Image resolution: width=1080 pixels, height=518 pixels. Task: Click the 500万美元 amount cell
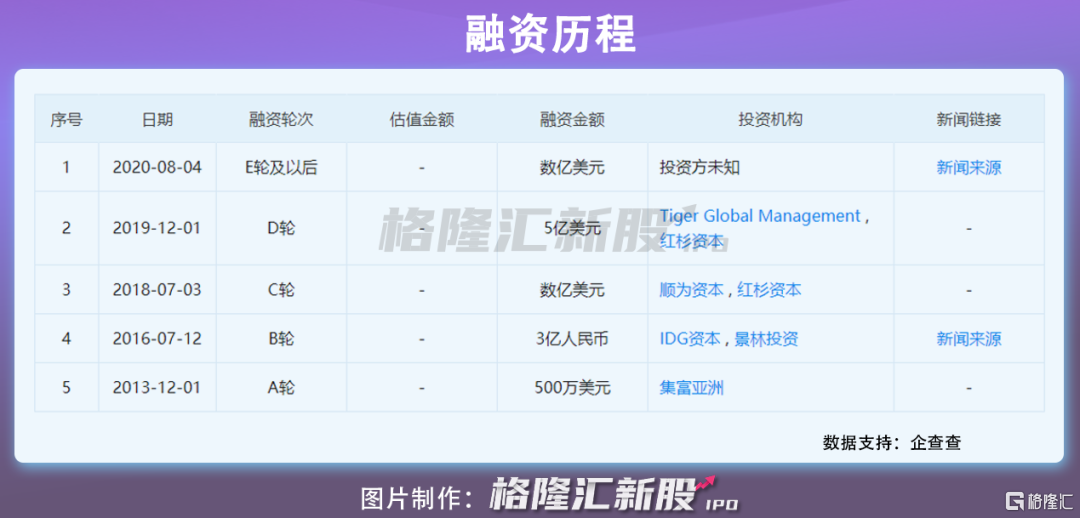pos(572,388)
